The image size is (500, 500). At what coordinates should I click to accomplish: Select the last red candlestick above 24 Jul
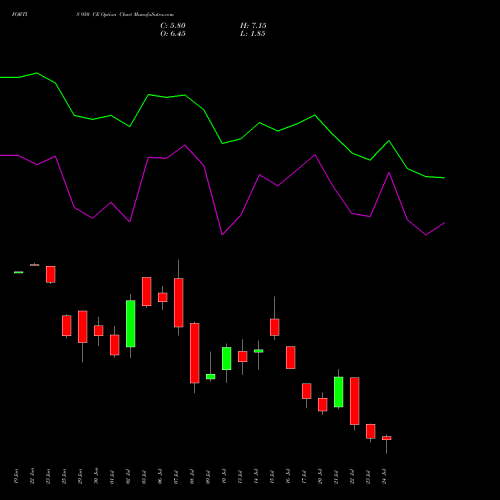(387, 438)
